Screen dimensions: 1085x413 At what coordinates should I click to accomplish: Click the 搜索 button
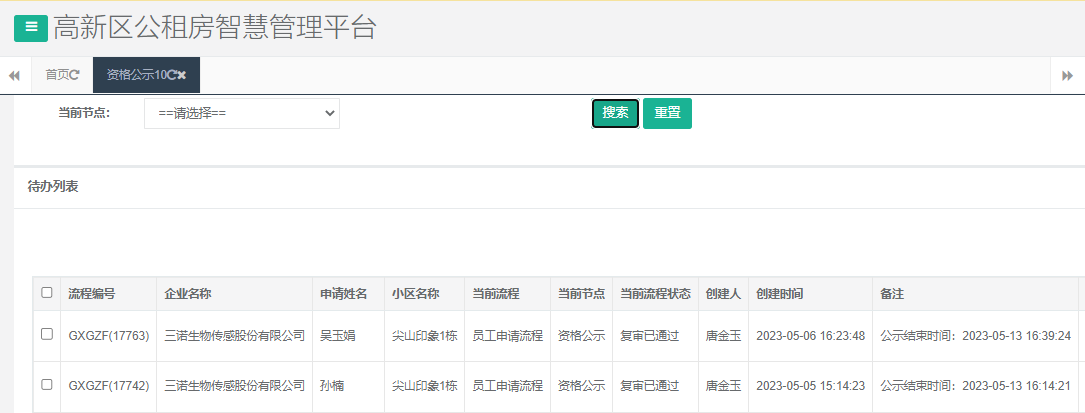(615, 113)
